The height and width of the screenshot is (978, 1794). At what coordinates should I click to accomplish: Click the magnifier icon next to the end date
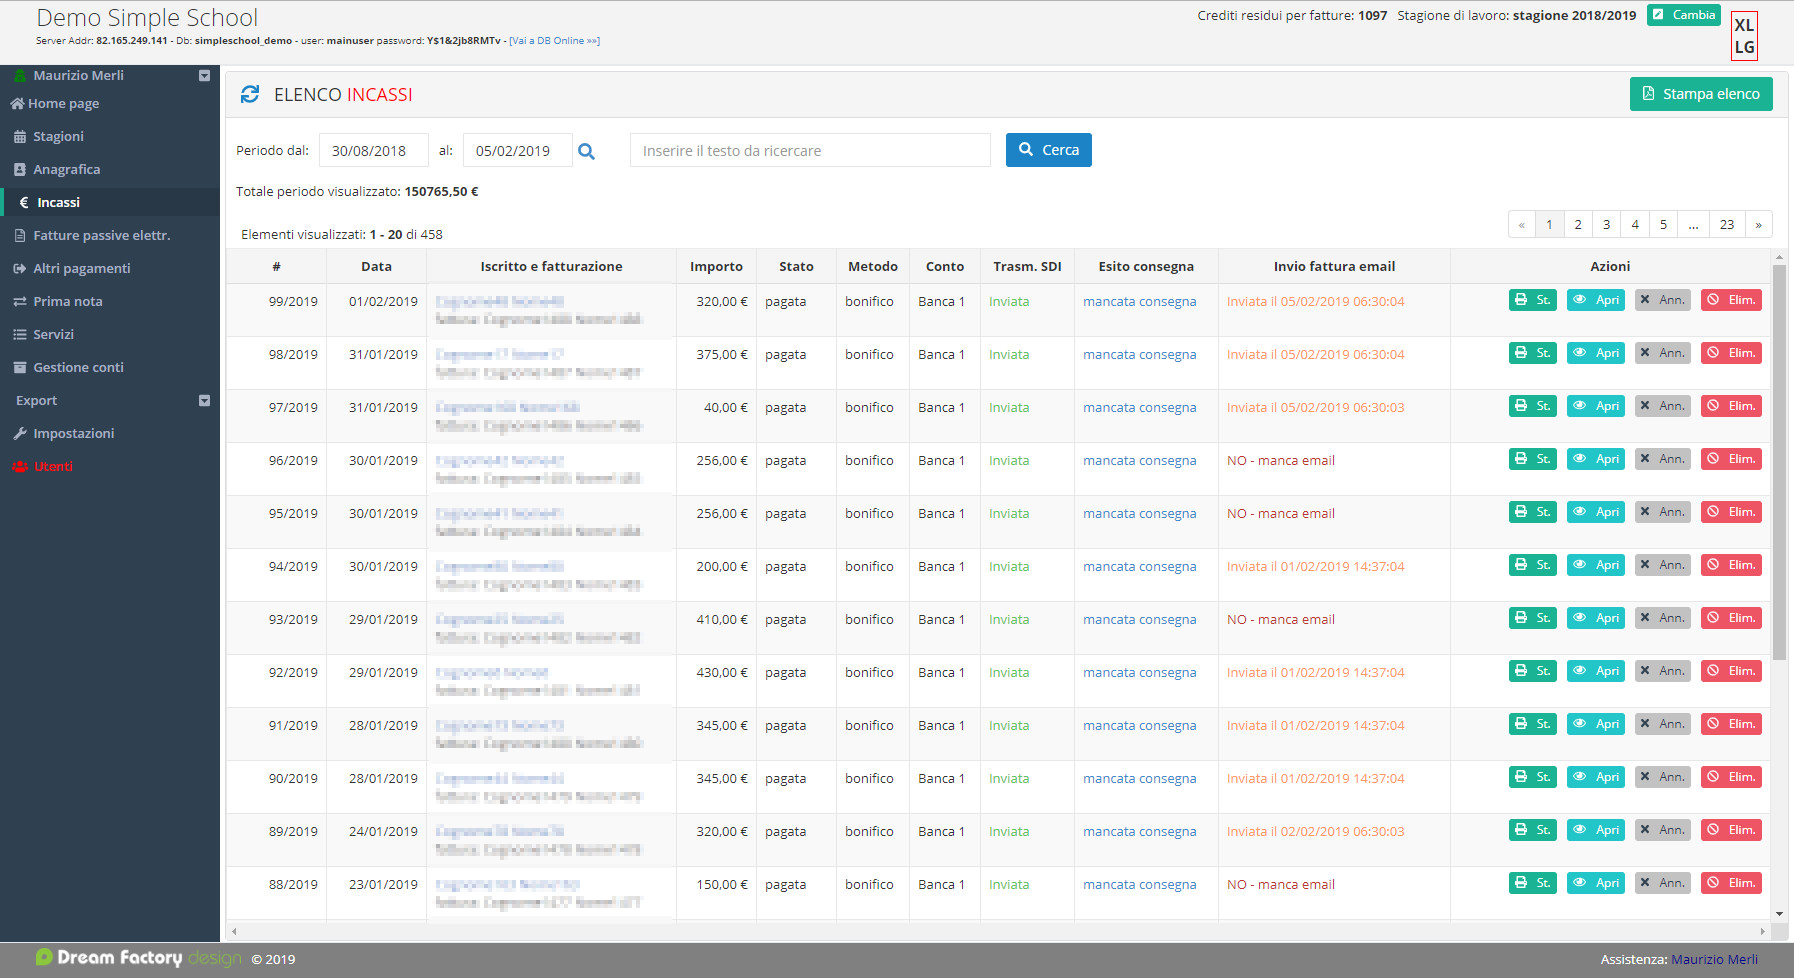(x=587, y=151)
